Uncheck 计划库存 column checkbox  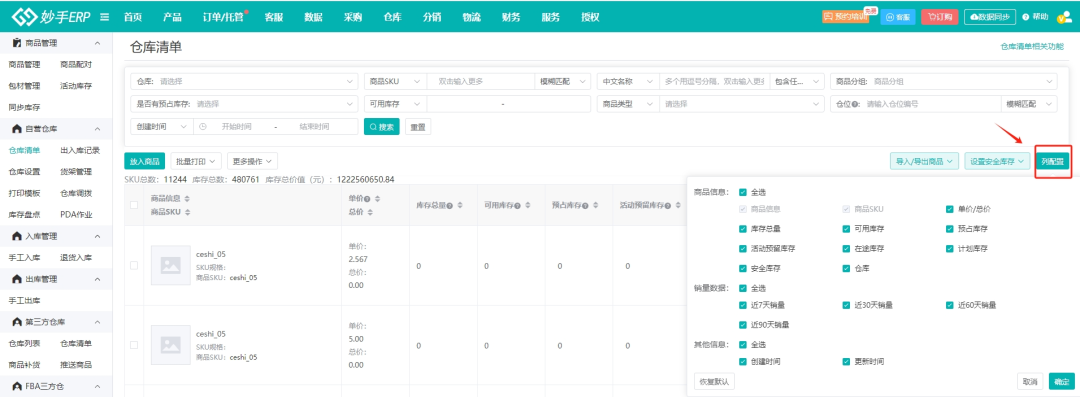[950, 248]
